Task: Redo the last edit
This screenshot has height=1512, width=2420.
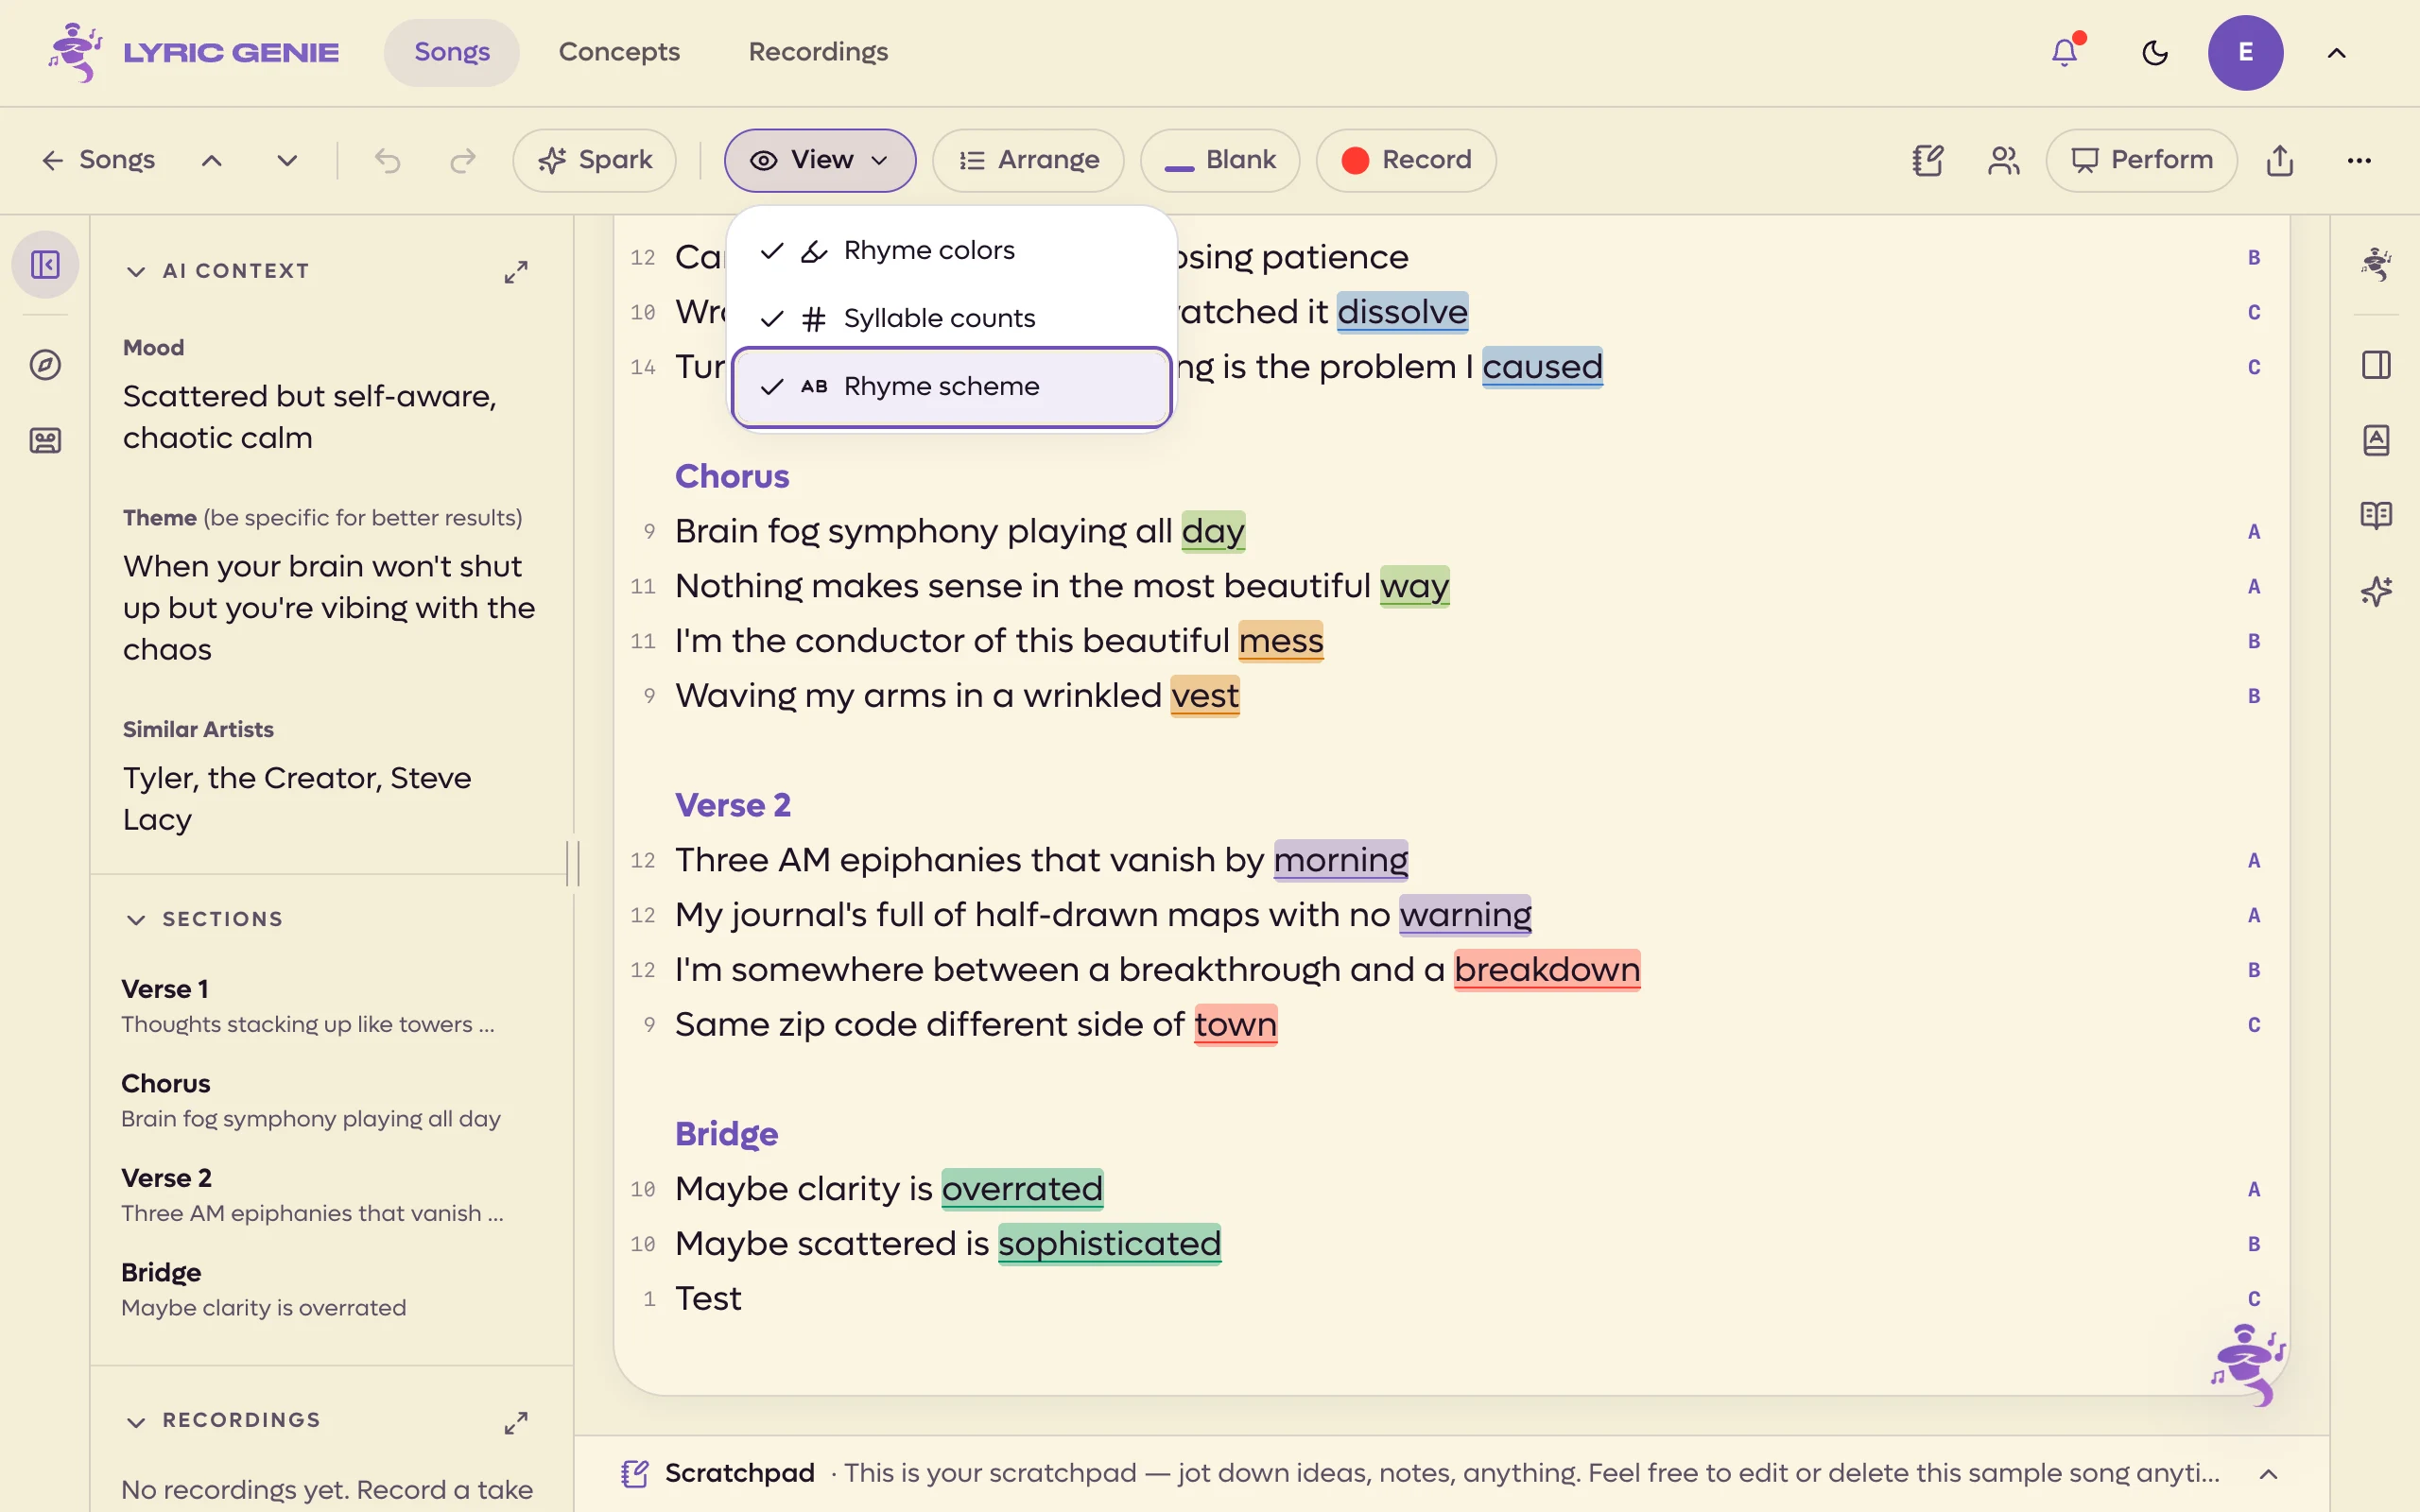Action: coord(462,160)
